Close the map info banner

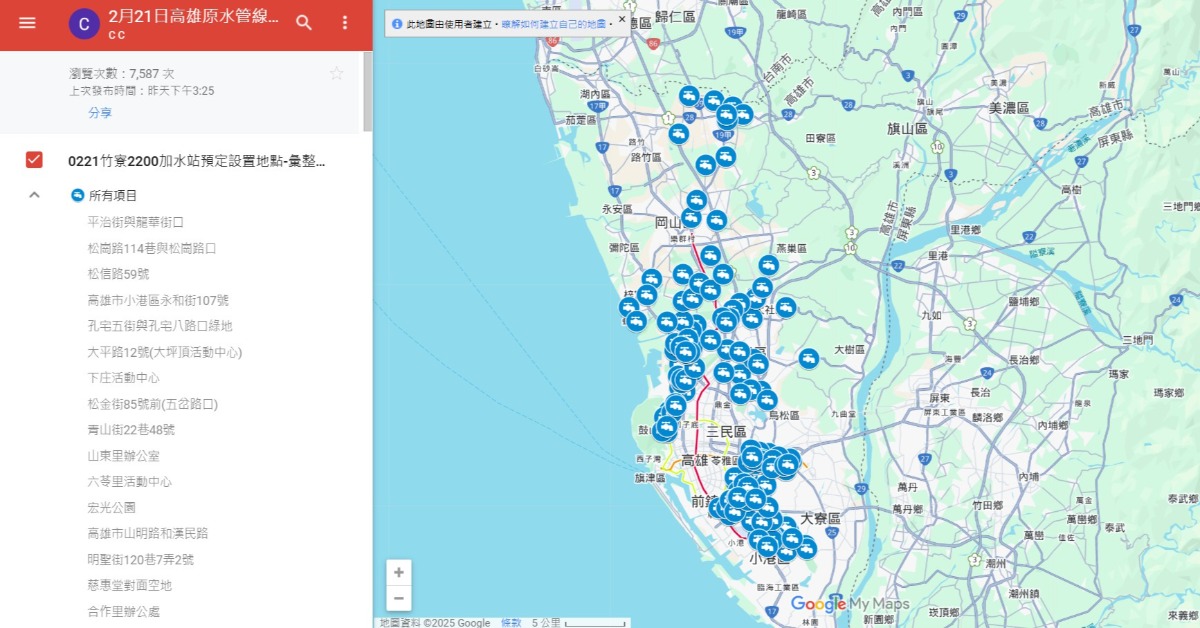(621, 19)
